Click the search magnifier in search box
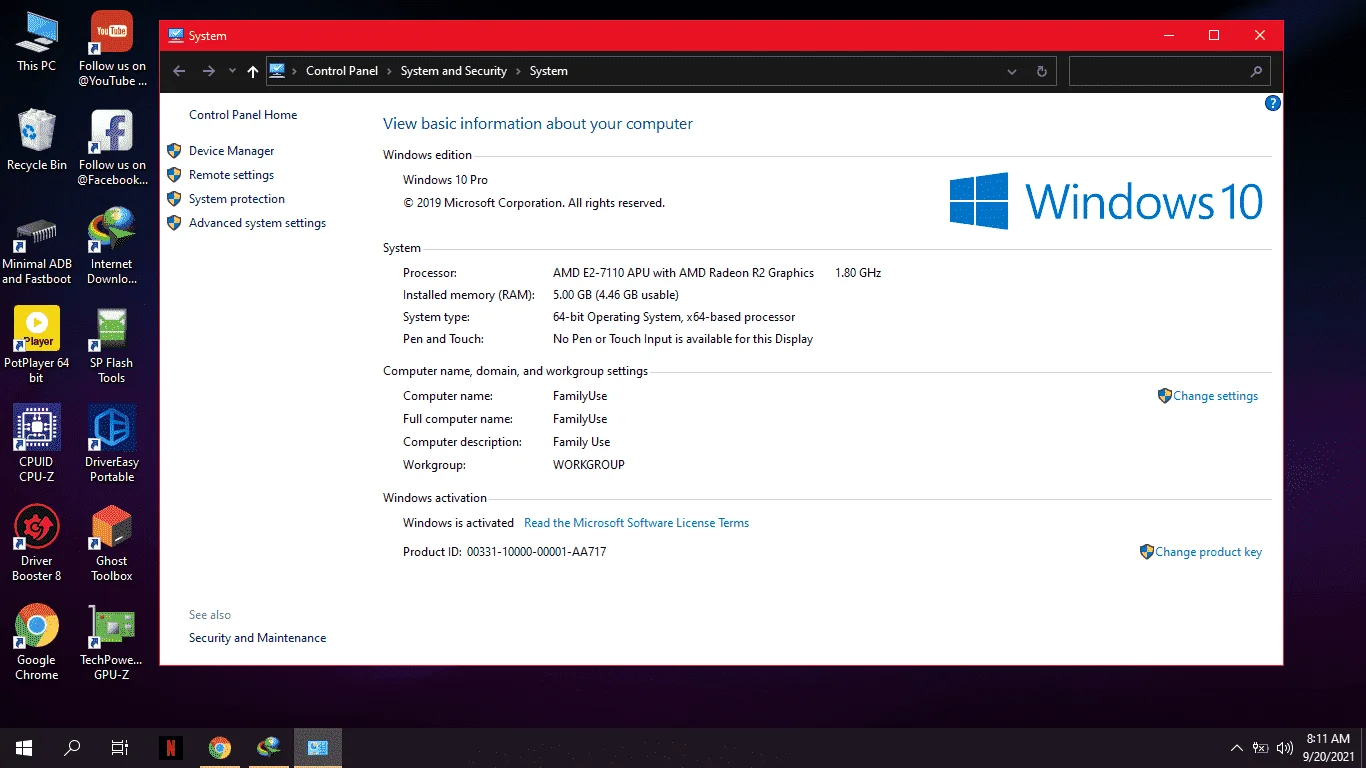 click(x=1256, y=72)
